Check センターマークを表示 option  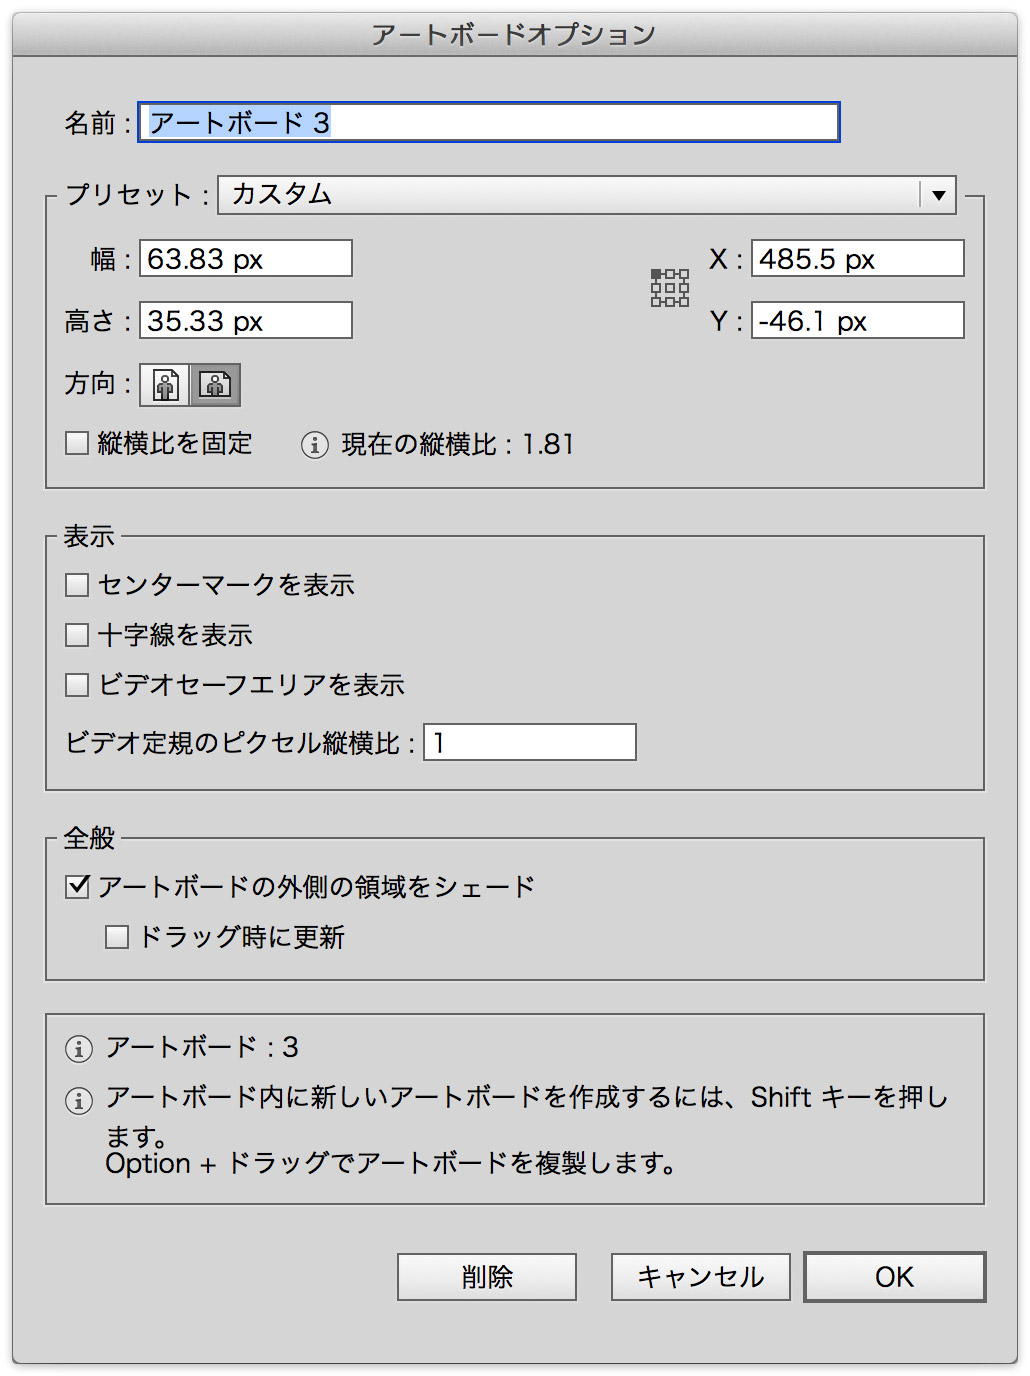[77, 585]
